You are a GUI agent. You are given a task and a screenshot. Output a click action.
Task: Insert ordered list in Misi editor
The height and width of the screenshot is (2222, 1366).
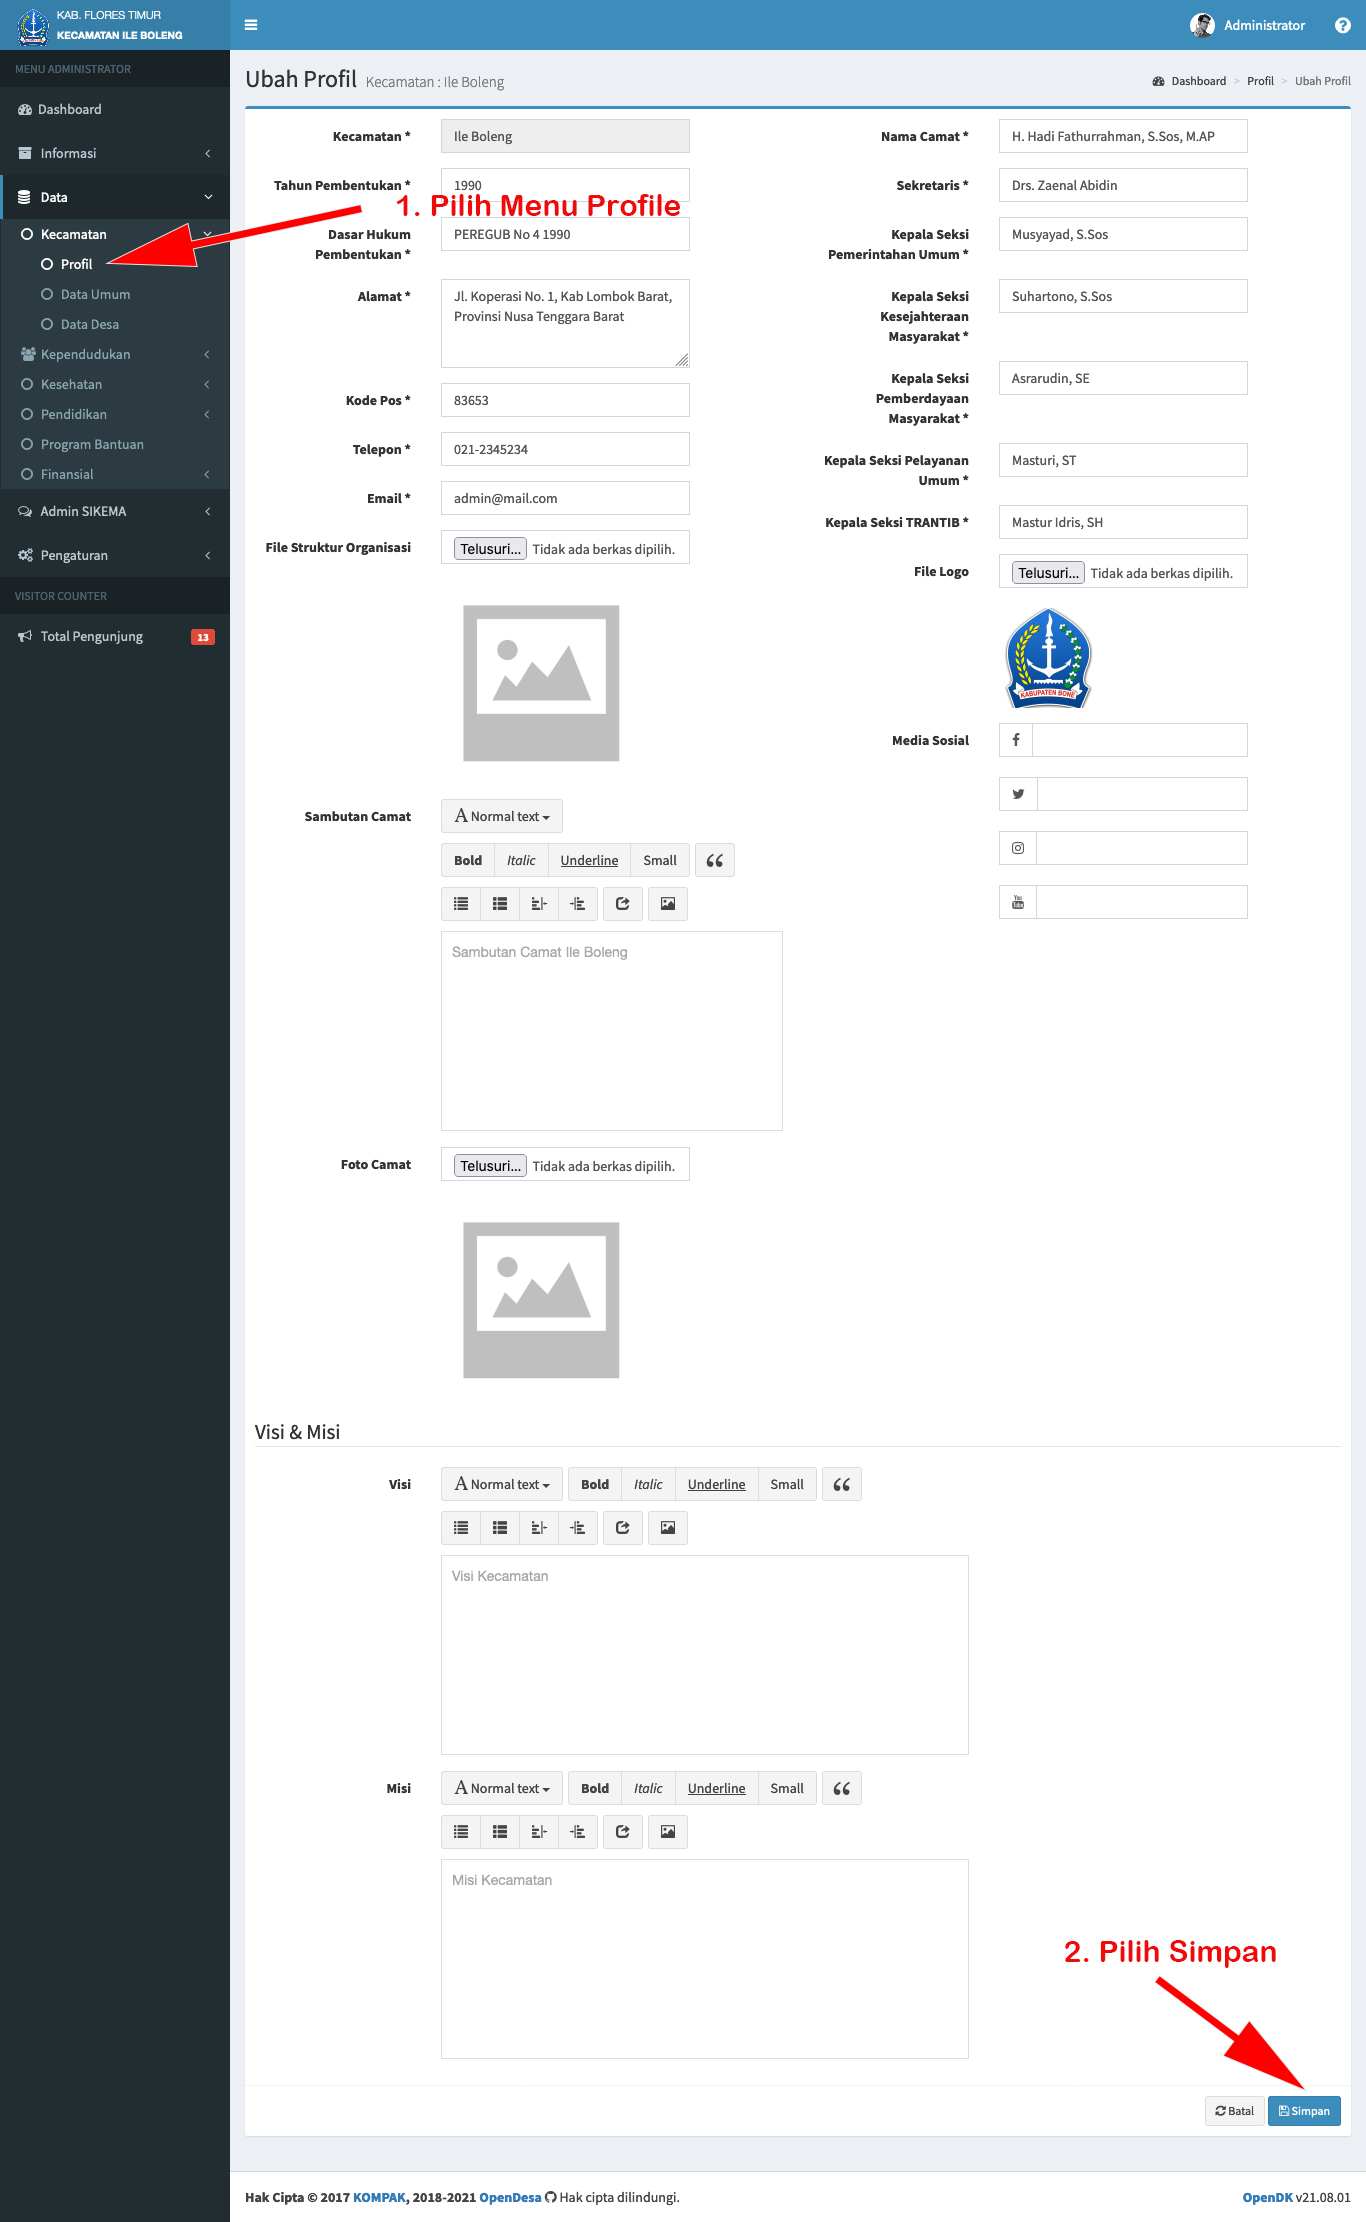(500, 1832)
